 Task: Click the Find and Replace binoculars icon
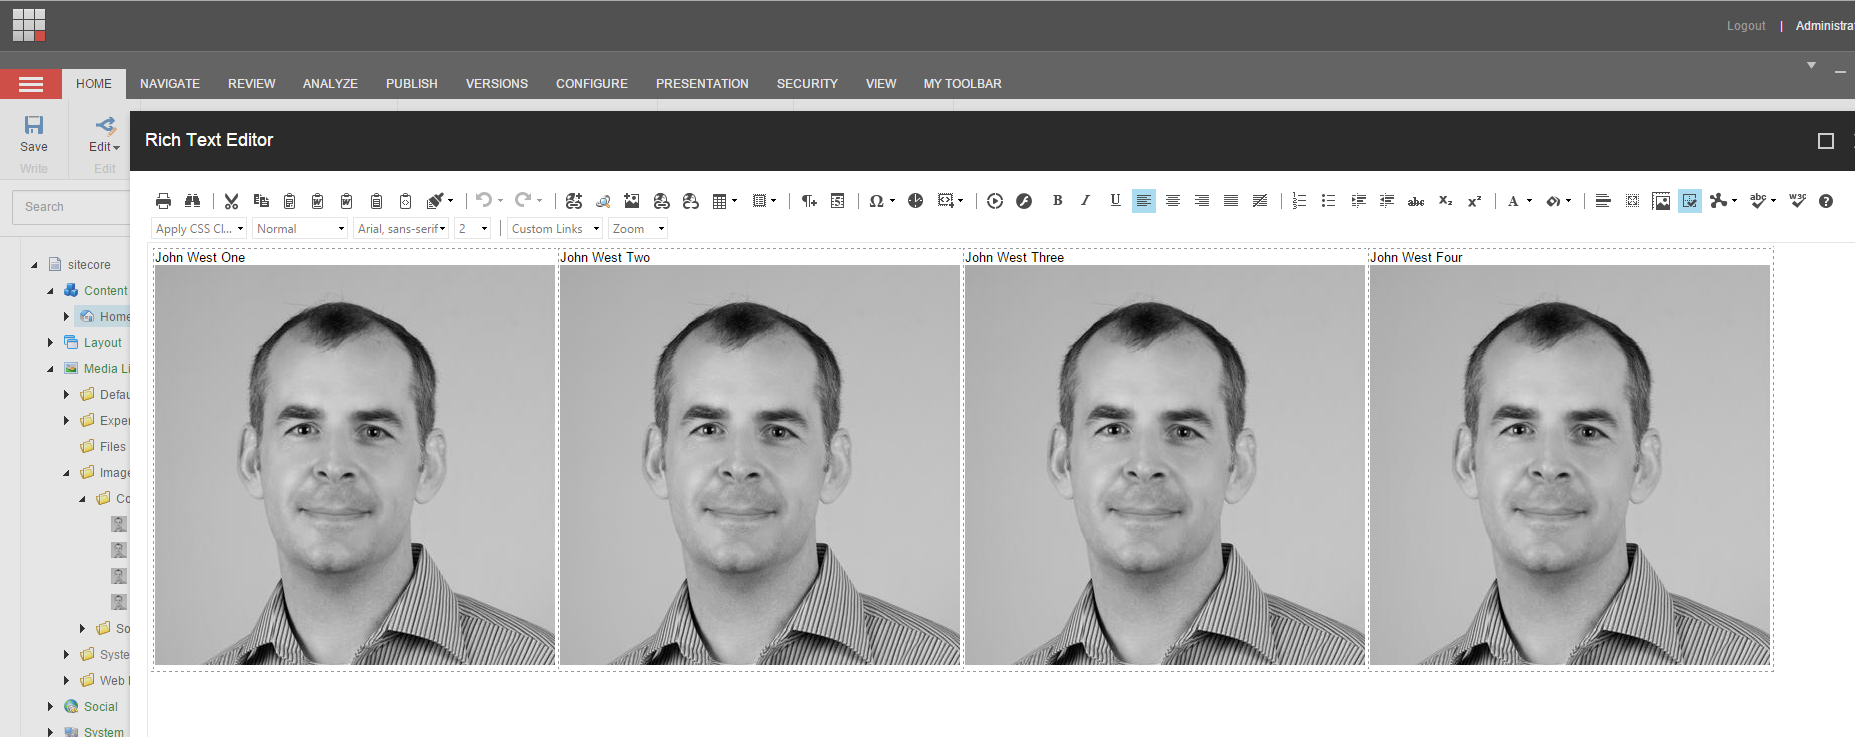coord(192,201)
